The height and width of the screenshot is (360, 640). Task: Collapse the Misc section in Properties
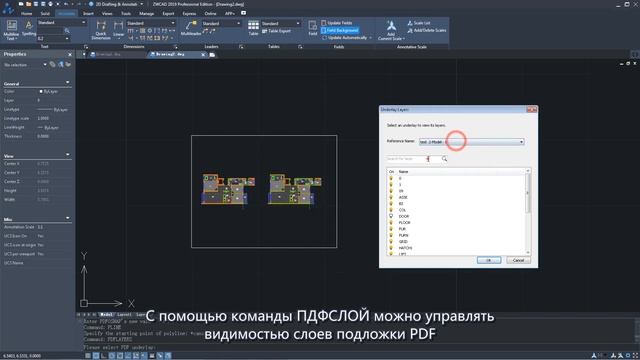point(67,218)
